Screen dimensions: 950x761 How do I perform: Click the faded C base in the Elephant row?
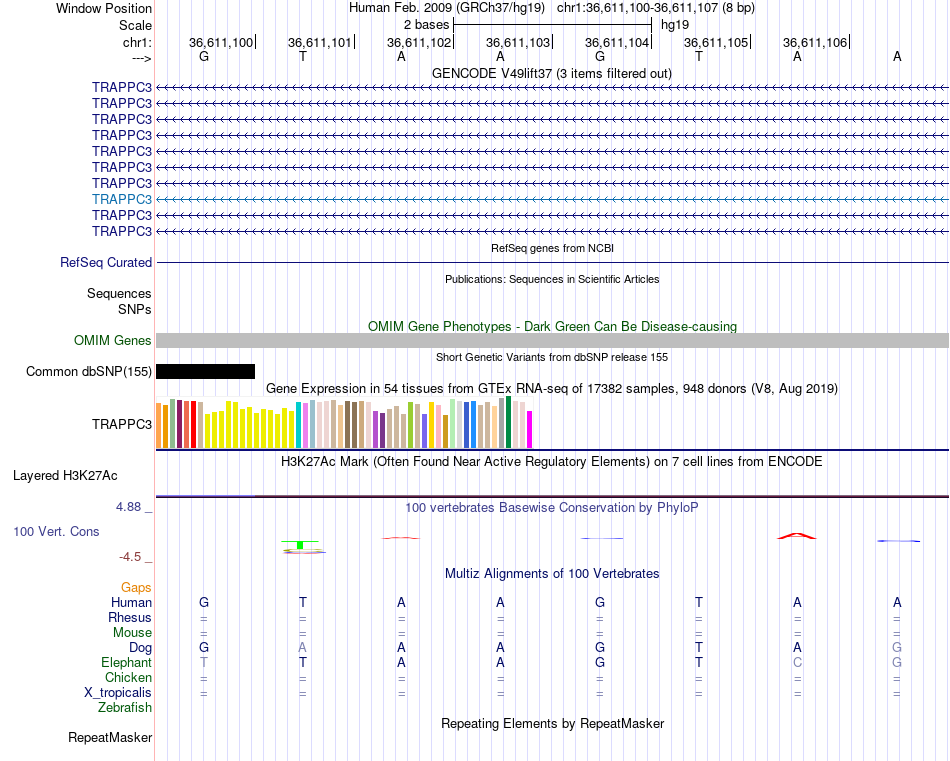[x=797, y=662]
